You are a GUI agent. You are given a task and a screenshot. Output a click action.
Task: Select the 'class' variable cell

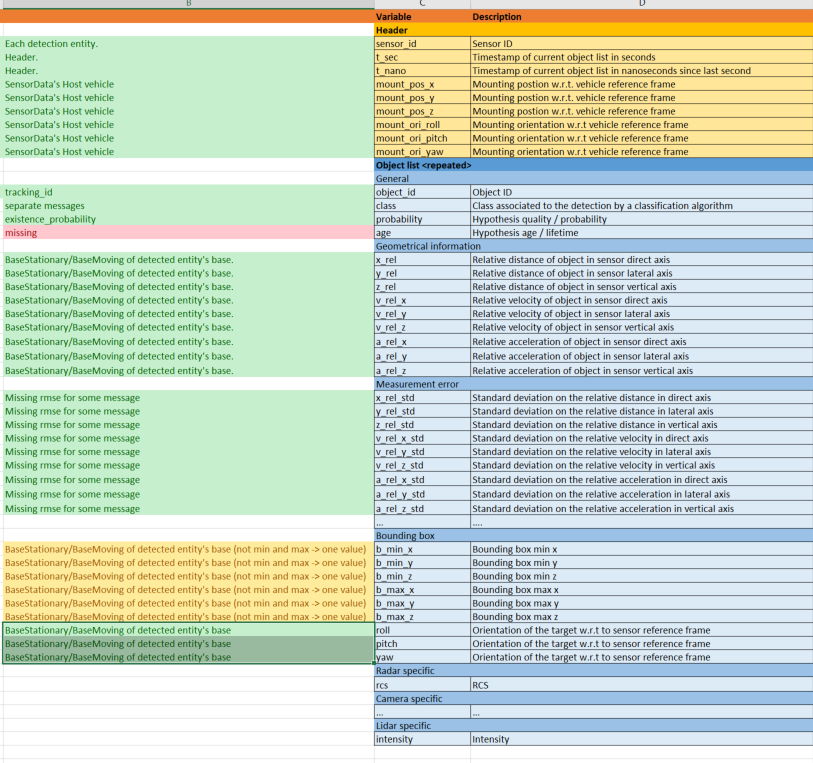point(422,205)
